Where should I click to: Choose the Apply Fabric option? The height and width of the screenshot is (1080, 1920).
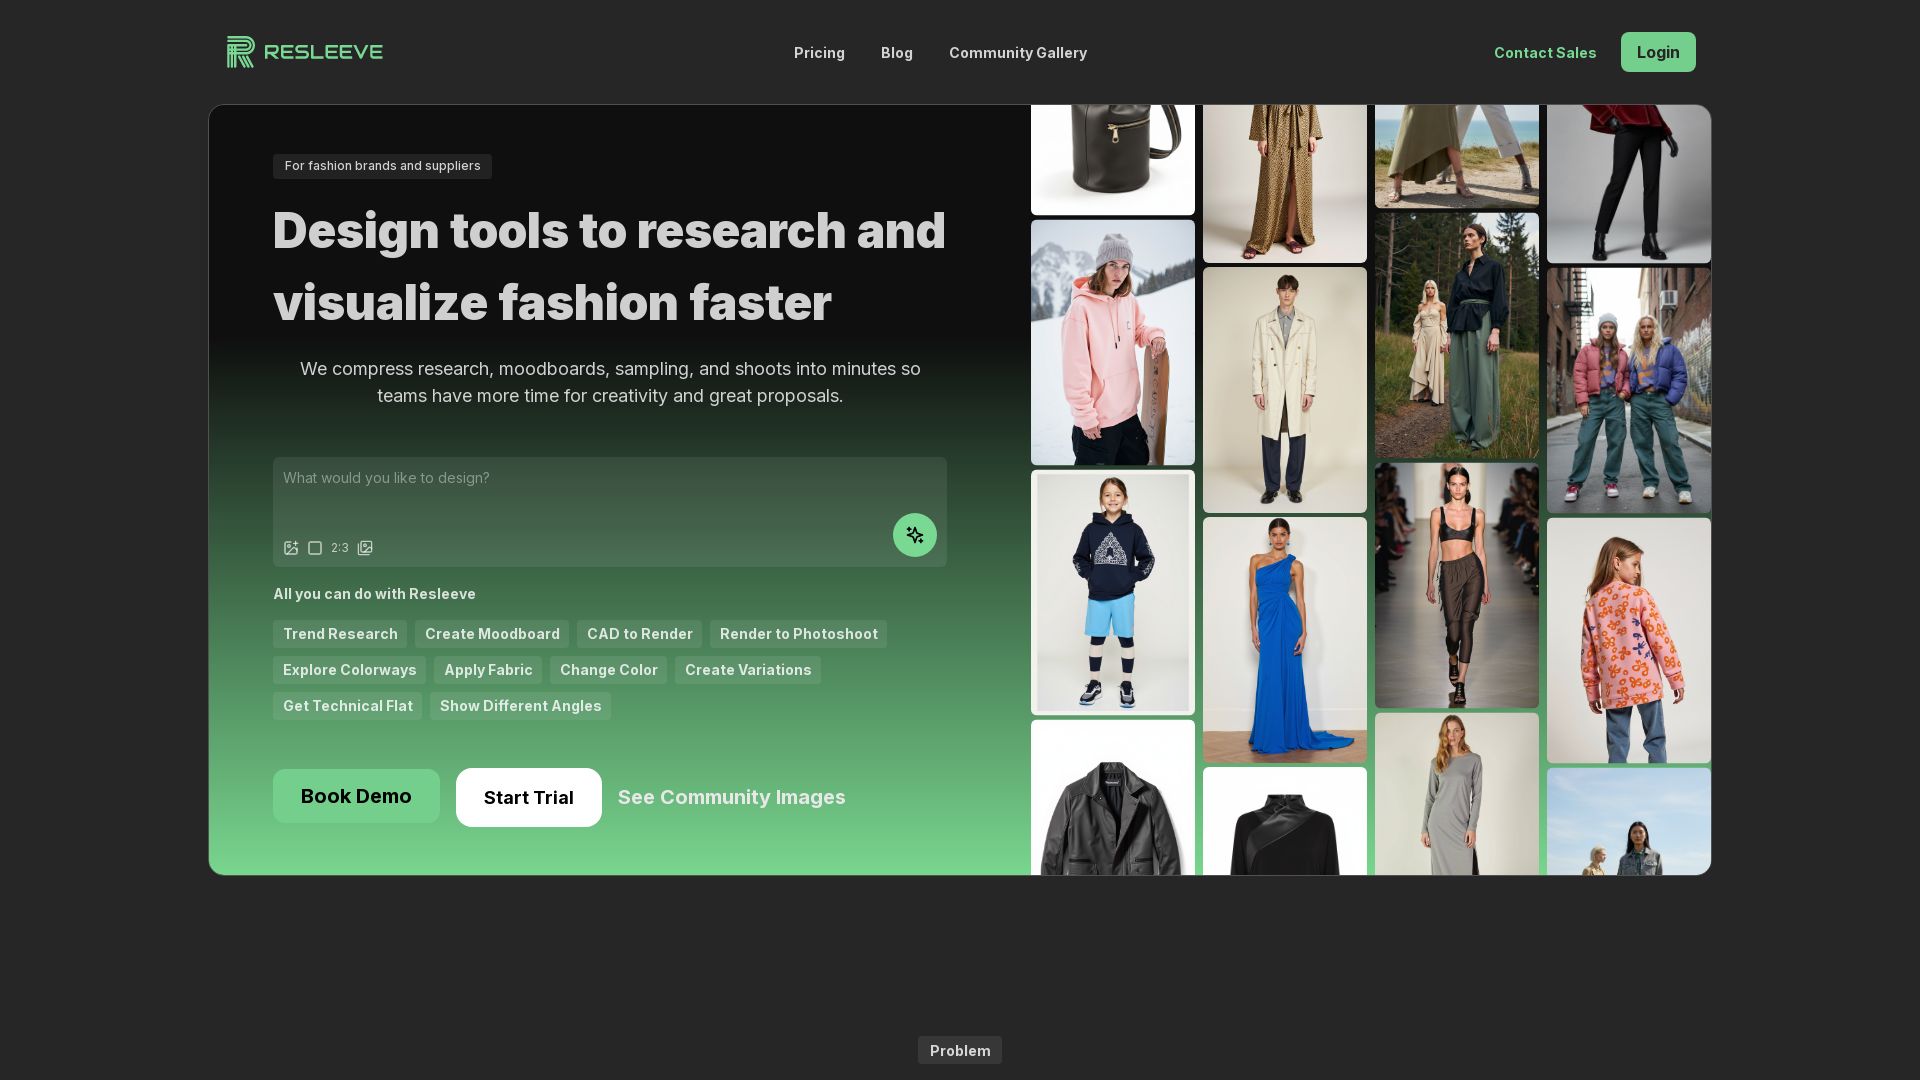tap(488, 670)
